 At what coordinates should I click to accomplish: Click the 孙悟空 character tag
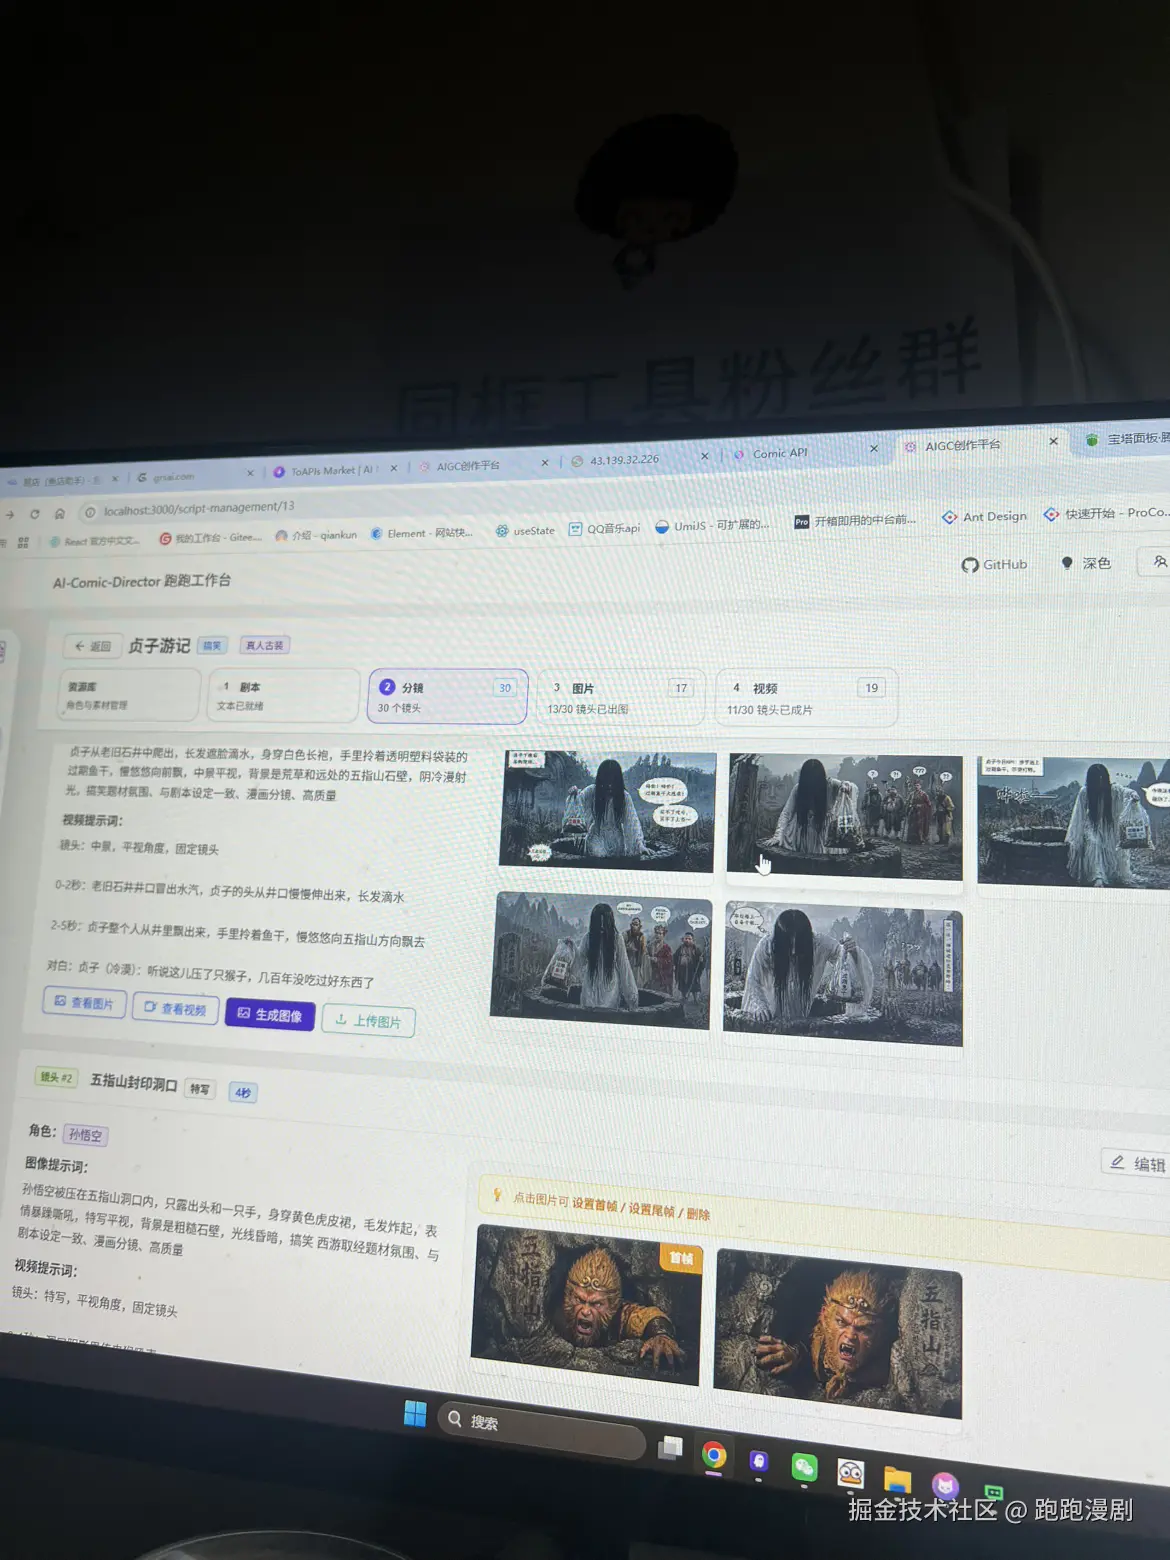tap(86, 1135)
